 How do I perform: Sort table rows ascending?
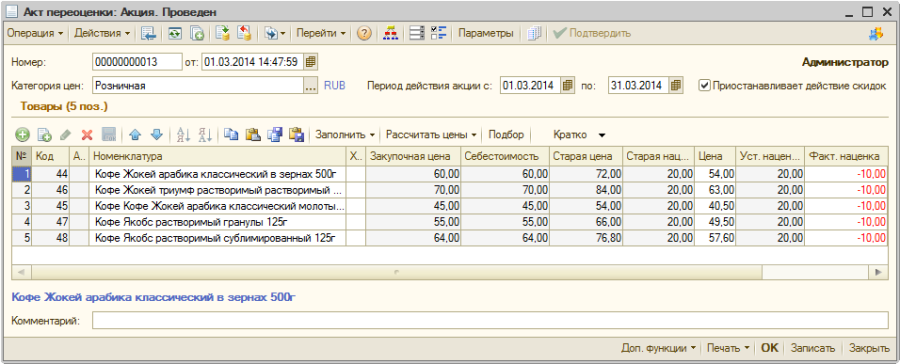(x=184, y=135)
